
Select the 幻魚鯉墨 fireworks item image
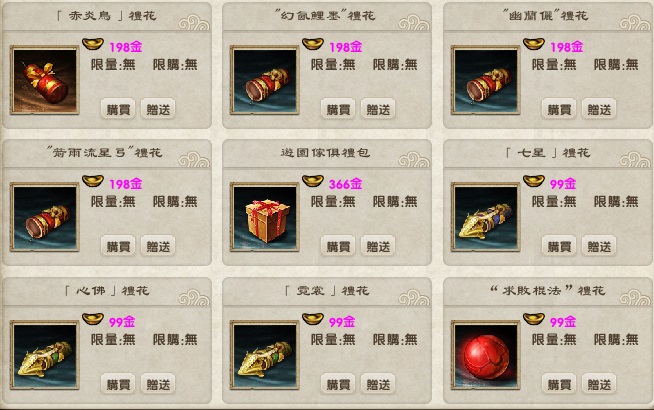[x=264, y=80]
